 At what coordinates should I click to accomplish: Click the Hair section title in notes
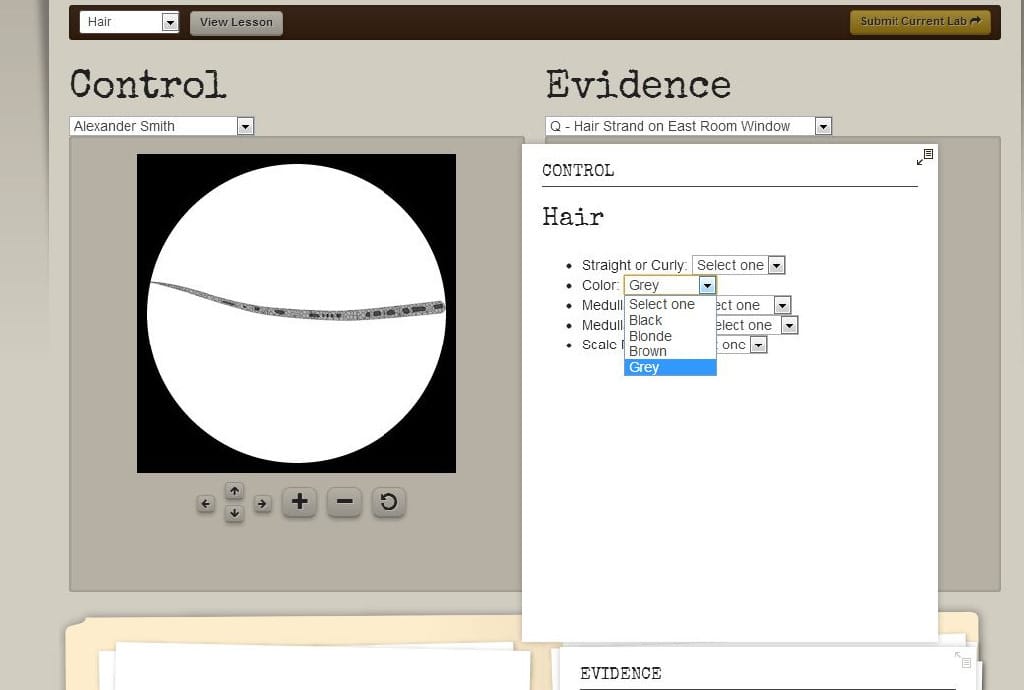pyautogui.click(x=573, y=216)
